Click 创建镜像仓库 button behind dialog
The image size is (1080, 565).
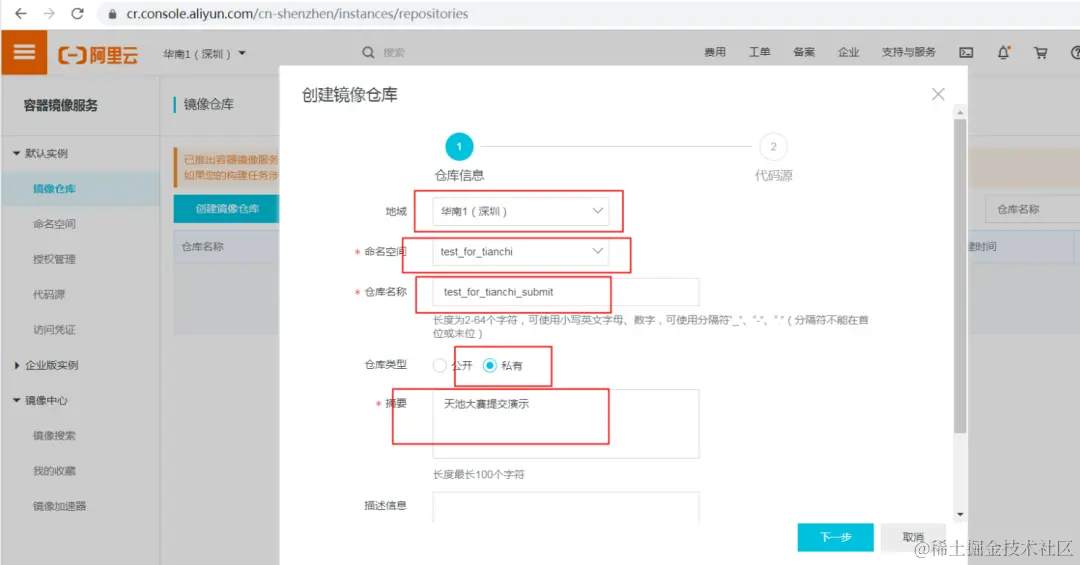227,209
